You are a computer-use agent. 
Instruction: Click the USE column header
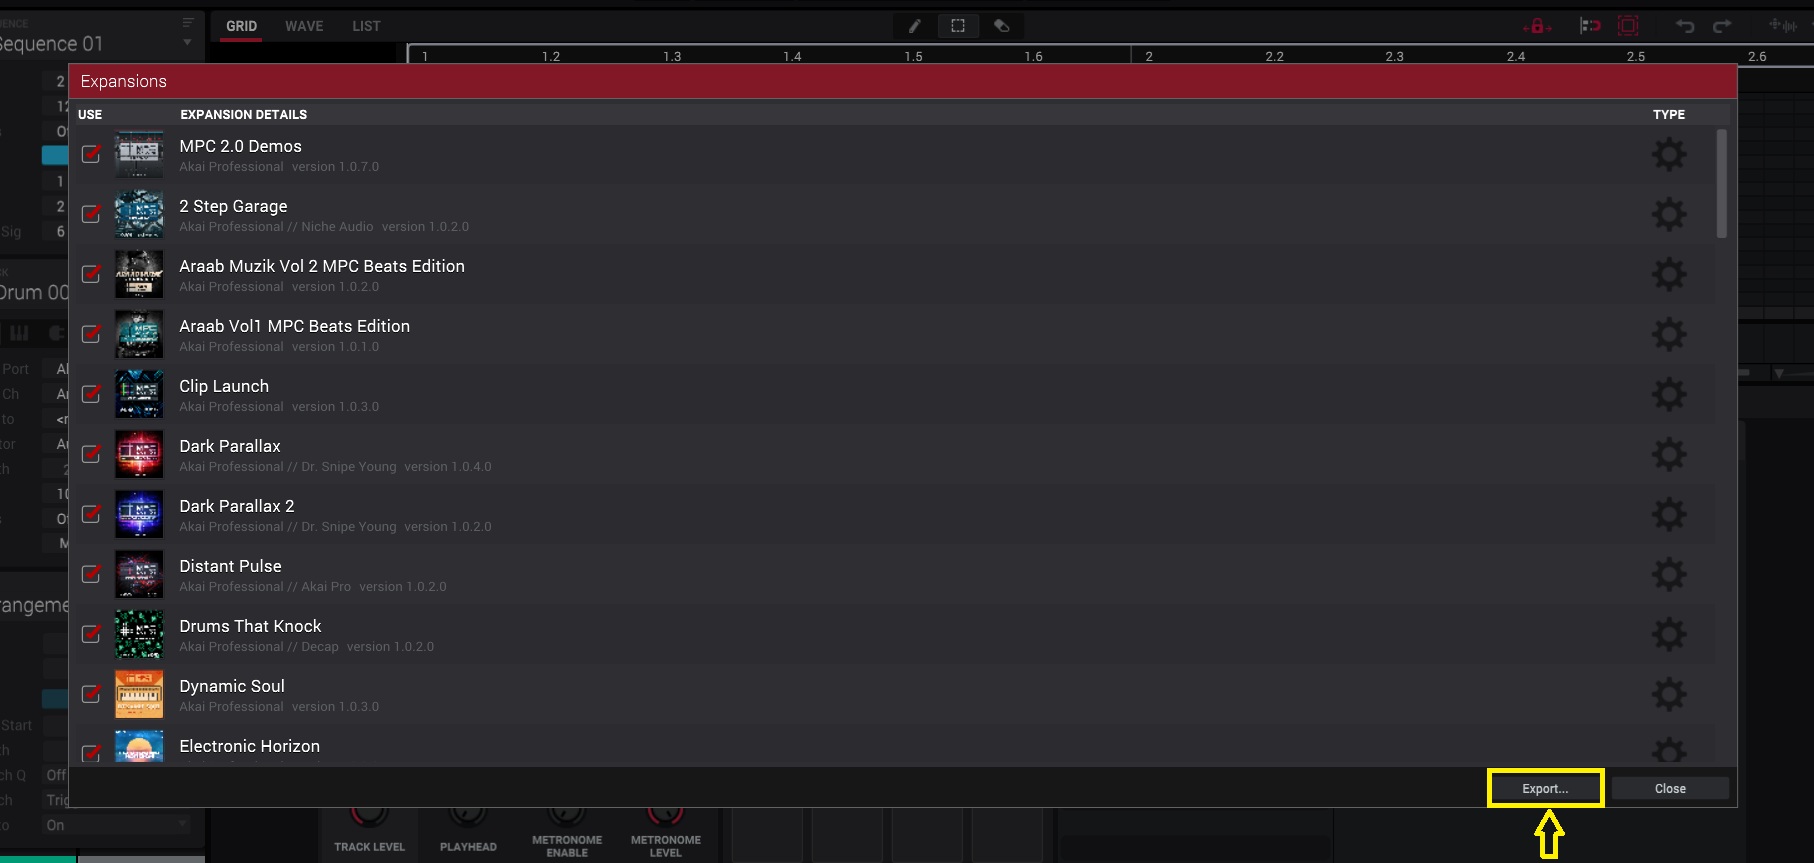coord(90,114)
